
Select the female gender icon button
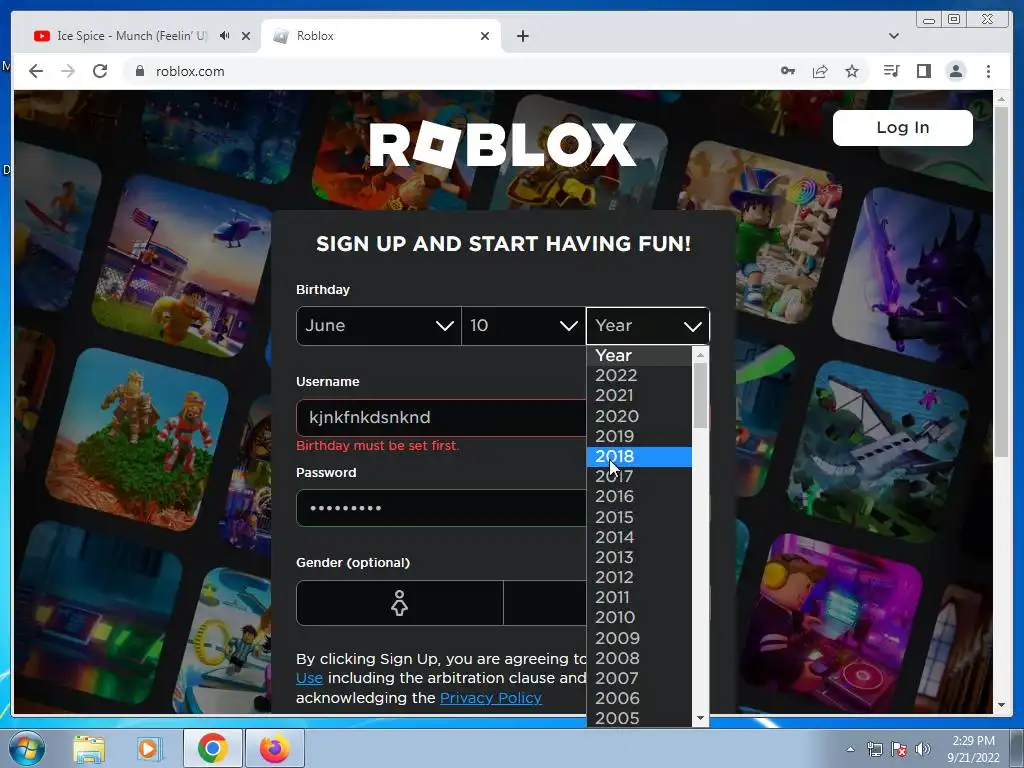click(400, 603)
